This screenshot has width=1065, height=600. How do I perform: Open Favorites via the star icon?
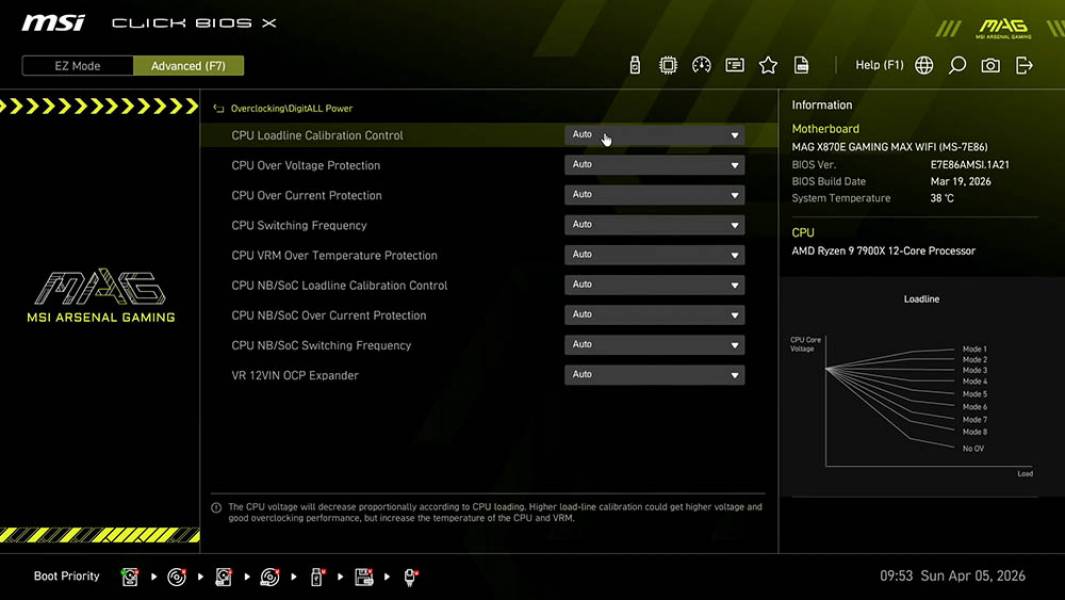(x=768, y=64)
